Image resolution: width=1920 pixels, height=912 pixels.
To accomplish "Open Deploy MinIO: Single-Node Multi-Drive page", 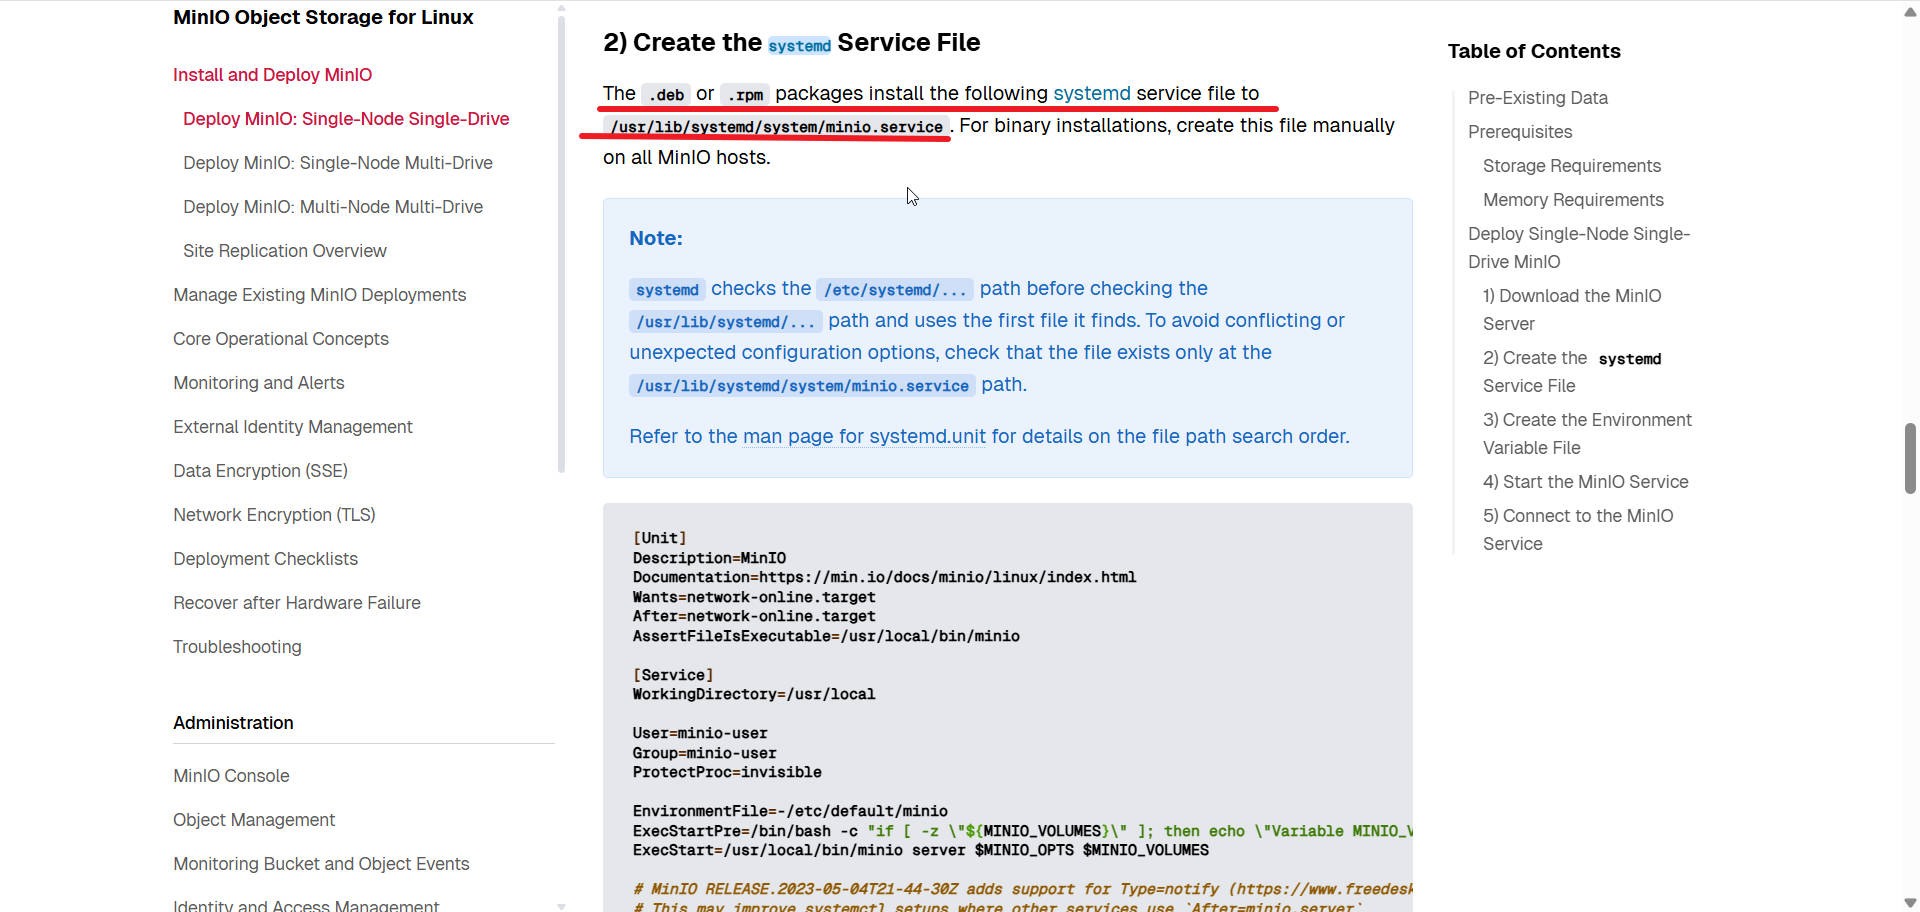I will point(338,163).
